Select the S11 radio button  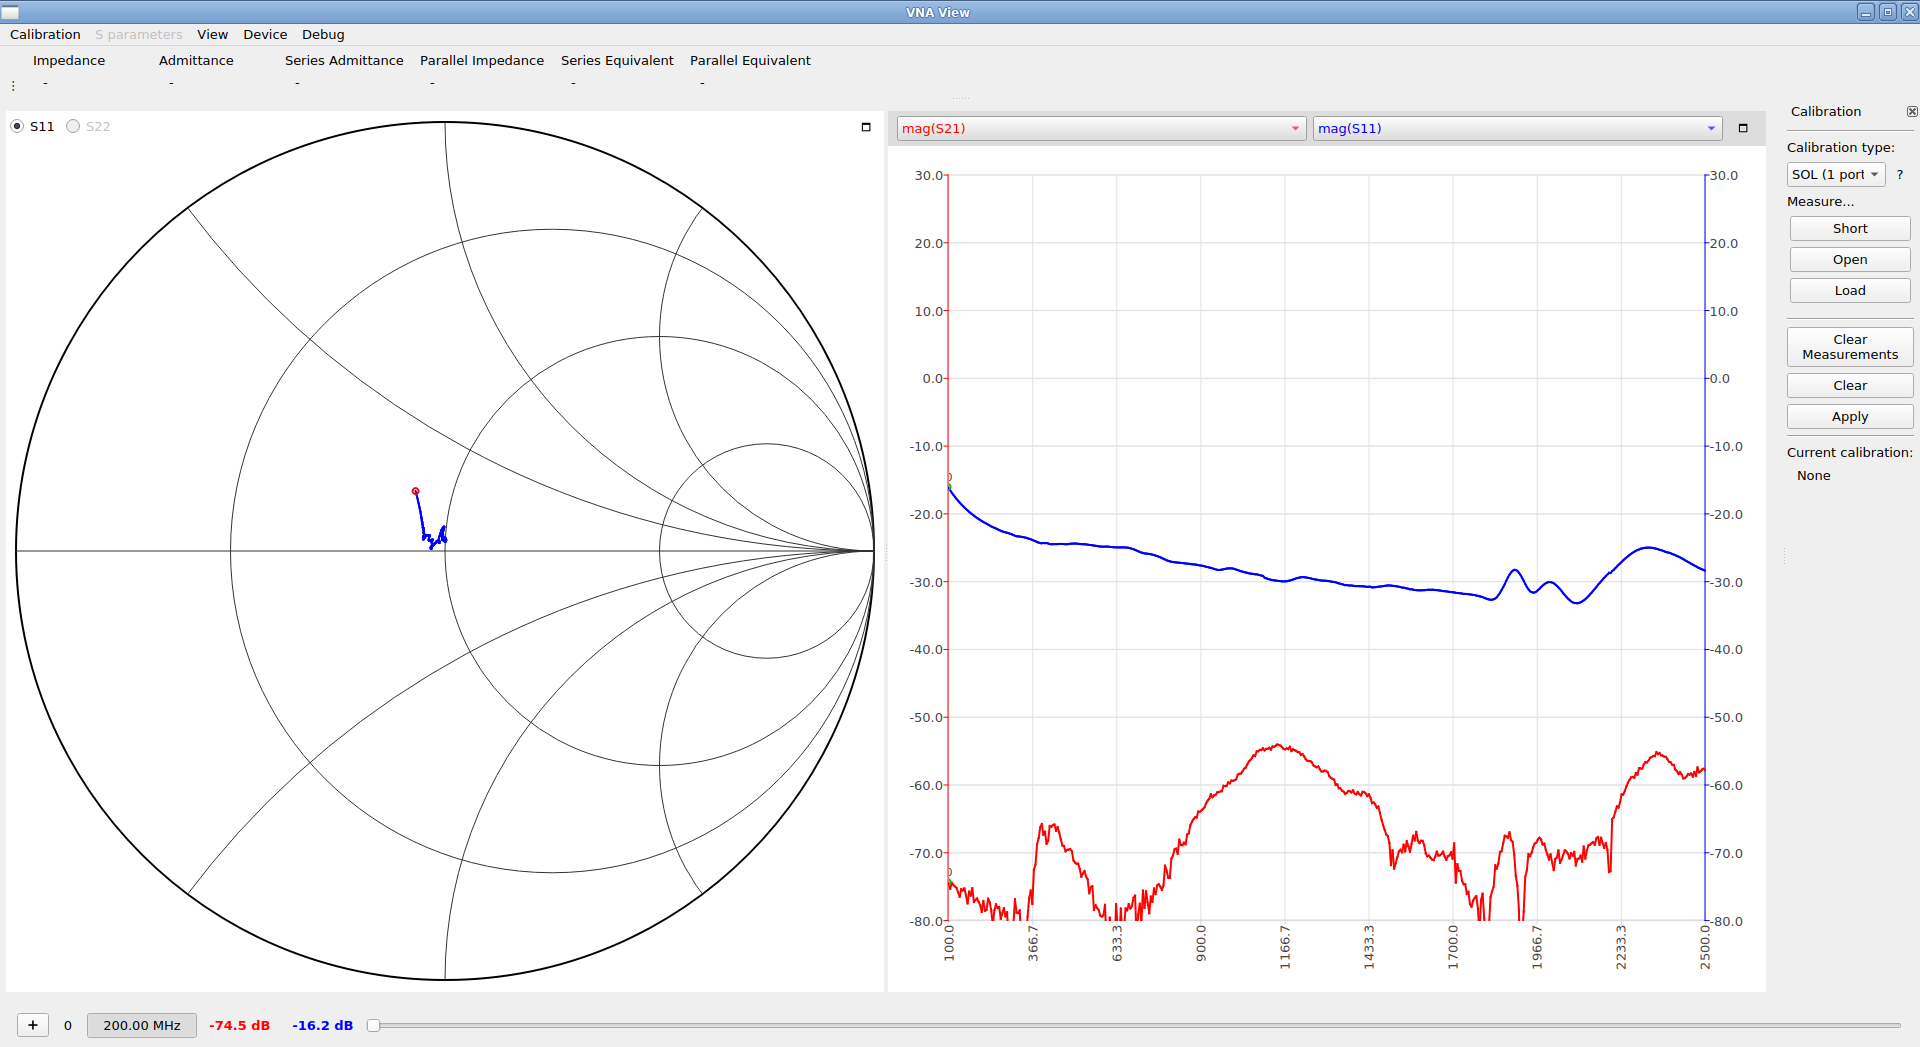(17, 126)
